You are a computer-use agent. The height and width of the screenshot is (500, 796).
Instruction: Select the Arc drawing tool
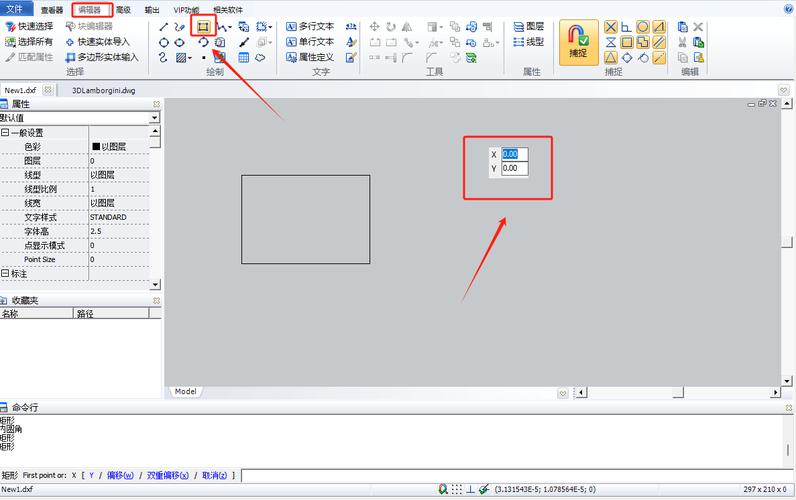point(204,42)
